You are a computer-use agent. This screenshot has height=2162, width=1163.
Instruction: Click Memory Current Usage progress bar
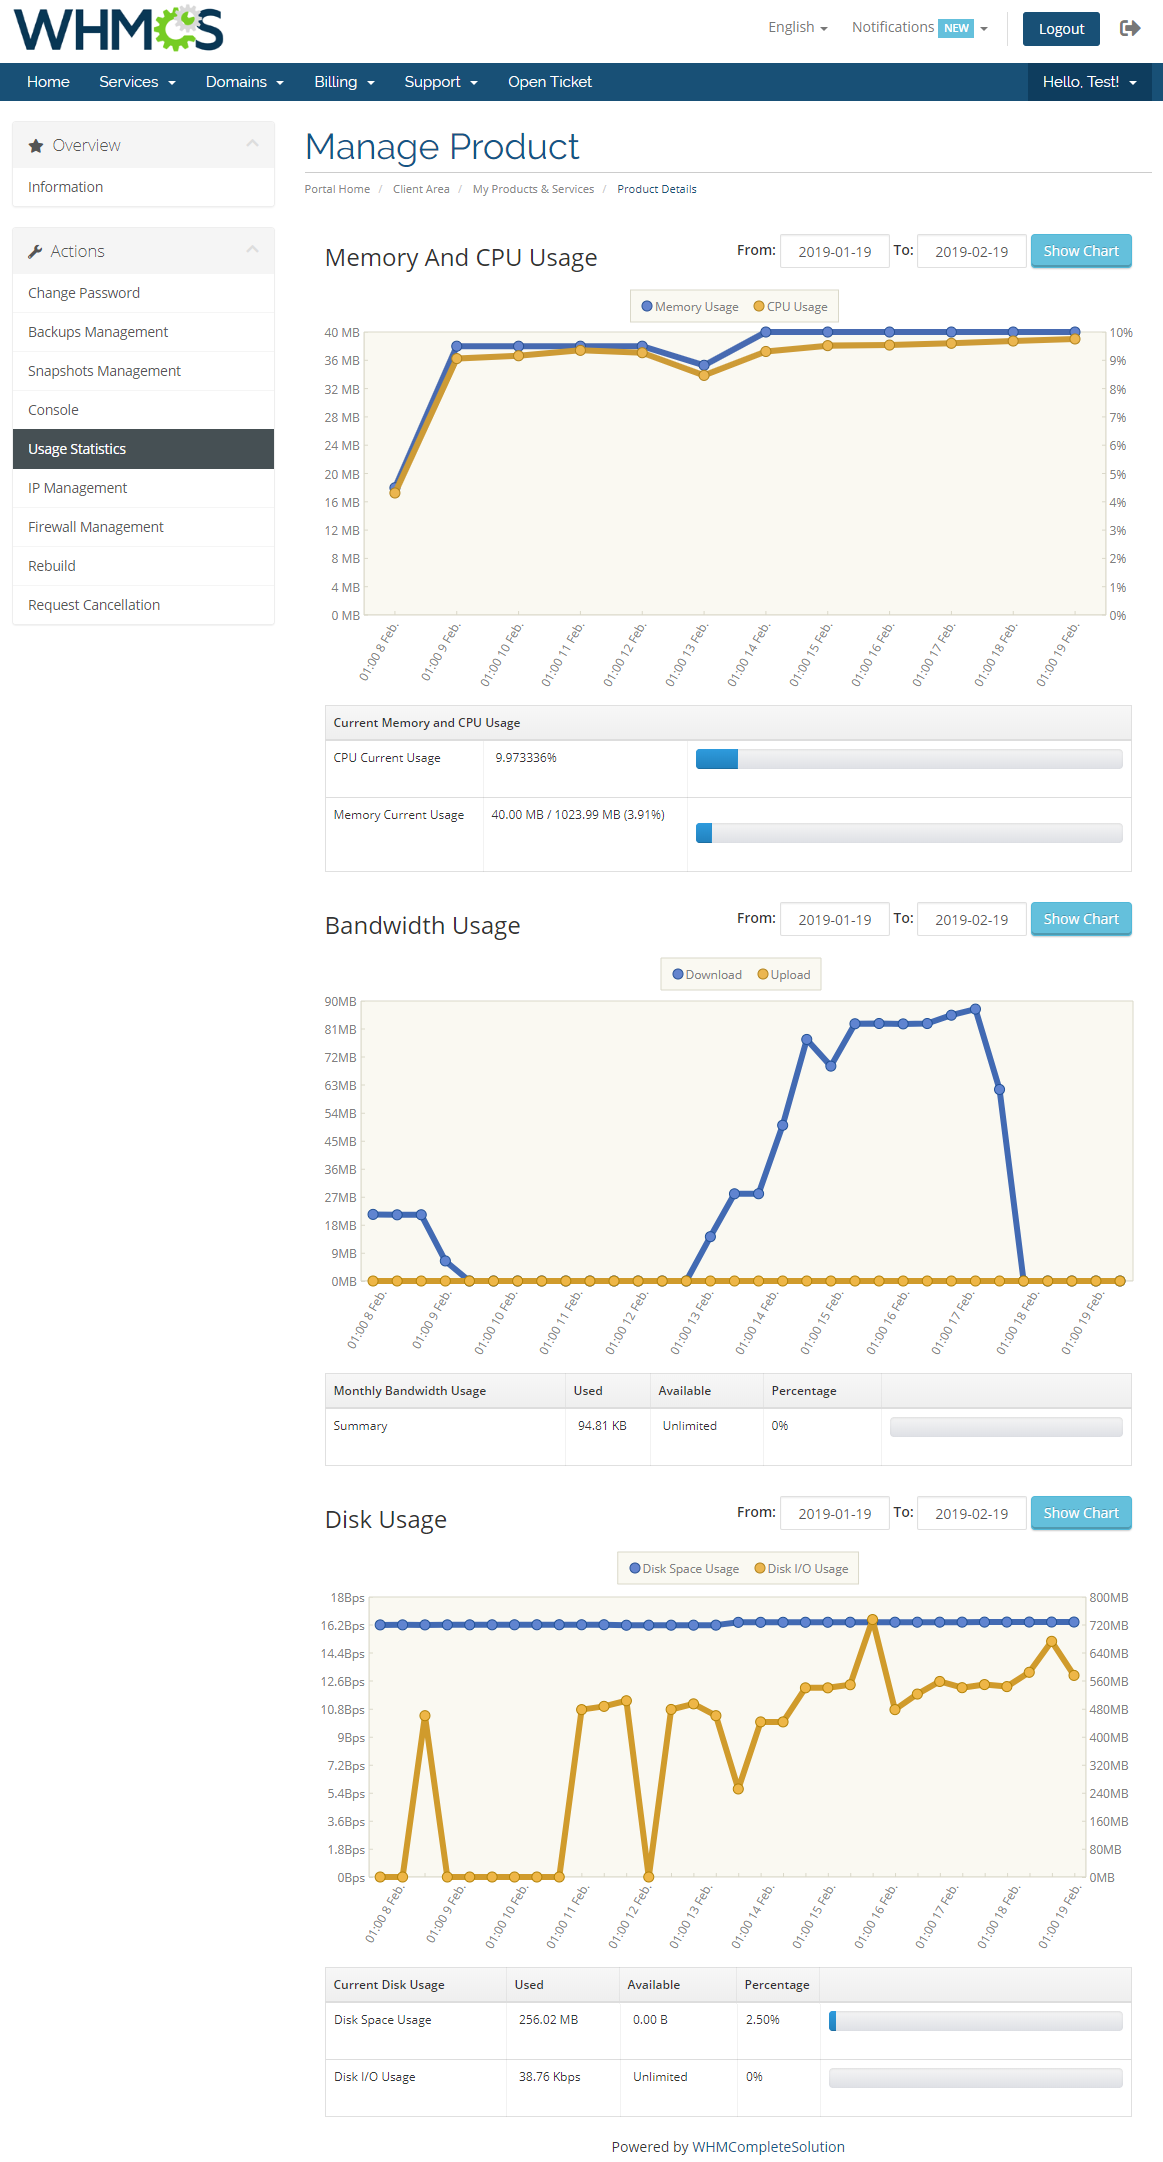click(x=909, y=833)
